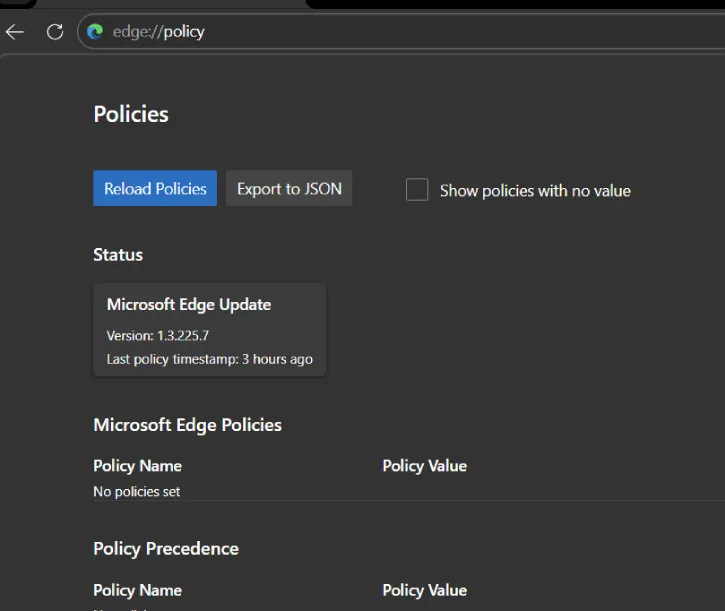Image resolution: width=725 pixels, height=611 pixels.
Task: Click the Policy Precedence heading
Action: point(166,549)
